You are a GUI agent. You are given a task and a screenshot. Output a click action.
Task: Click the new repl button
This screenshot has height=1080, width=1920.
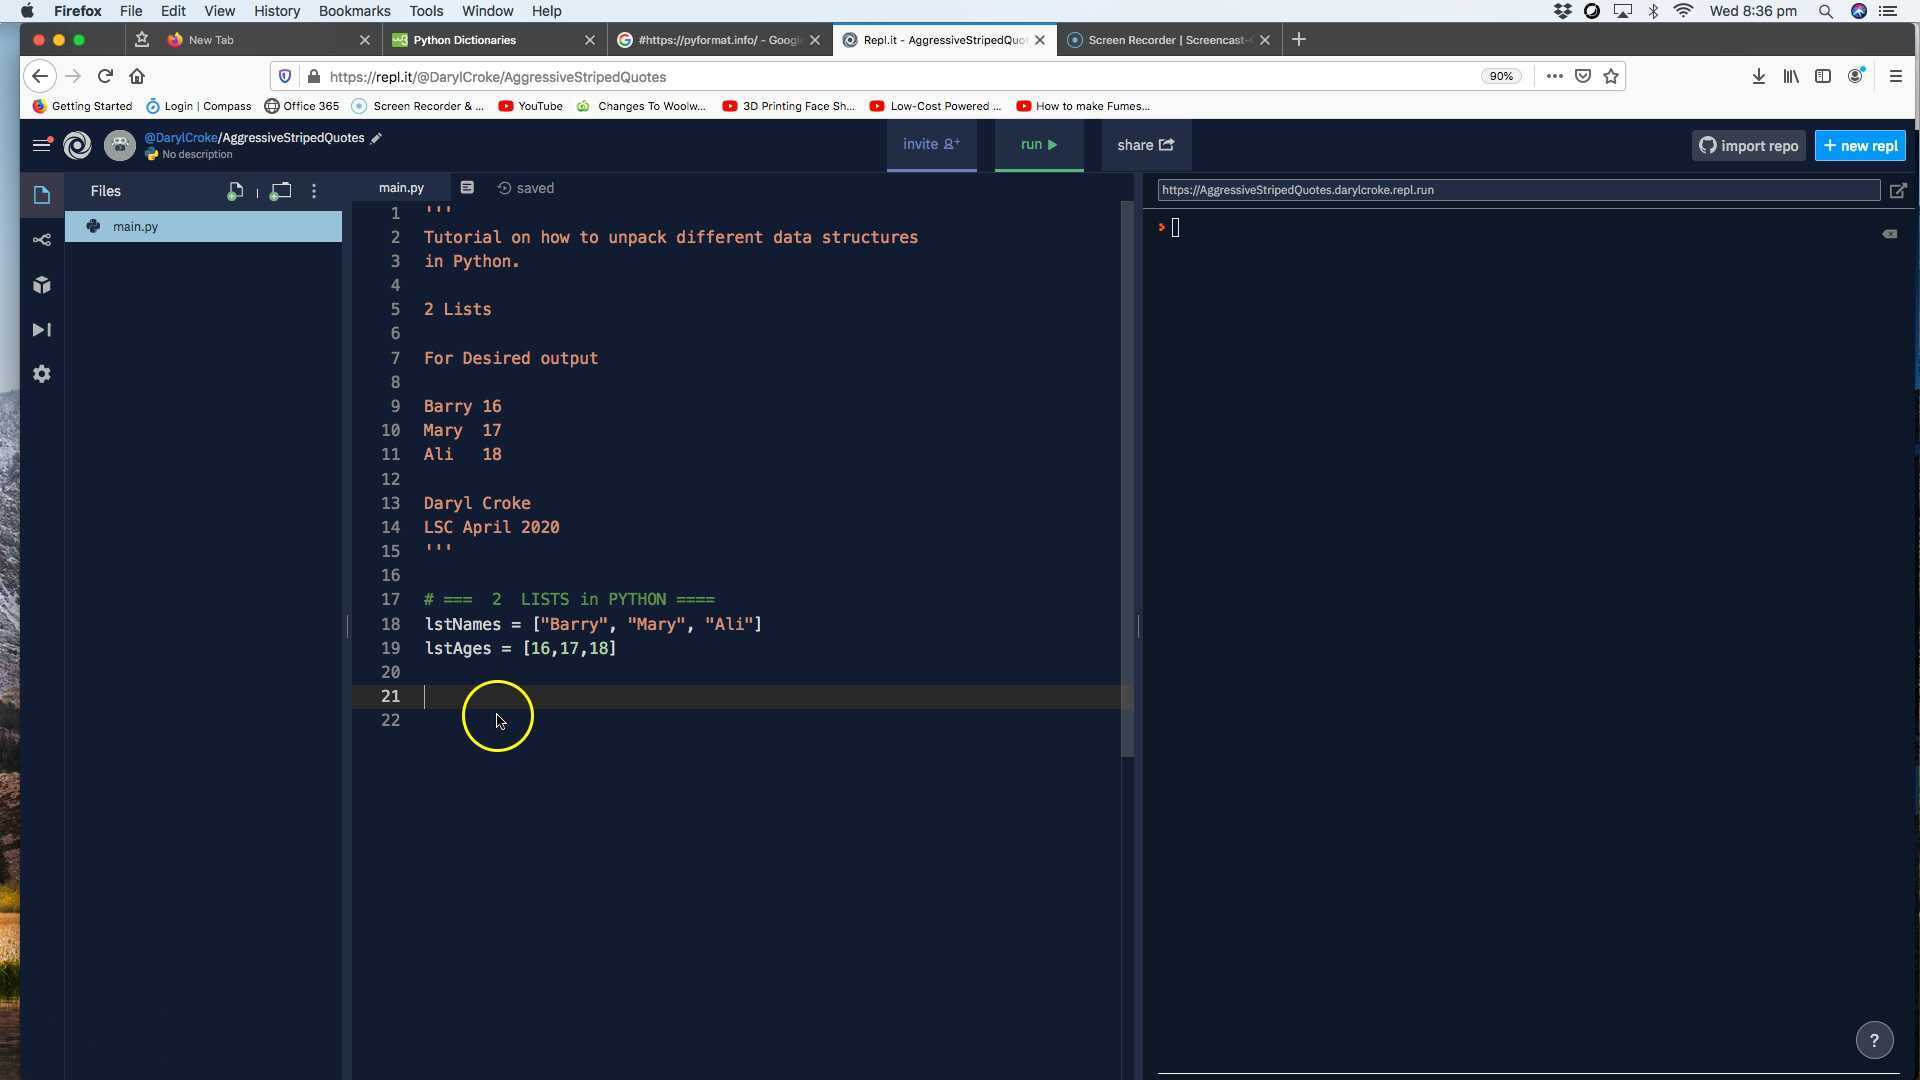(x=1860, y=145)
